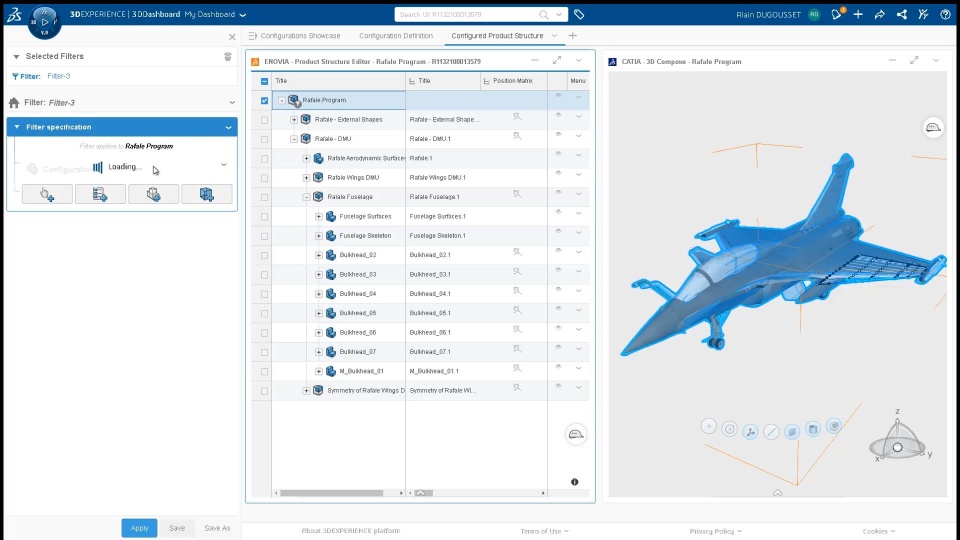The height and width of the screenshot is (540, 960).
Task: Click the add attribute list filter button
Action: pos(100,194)
